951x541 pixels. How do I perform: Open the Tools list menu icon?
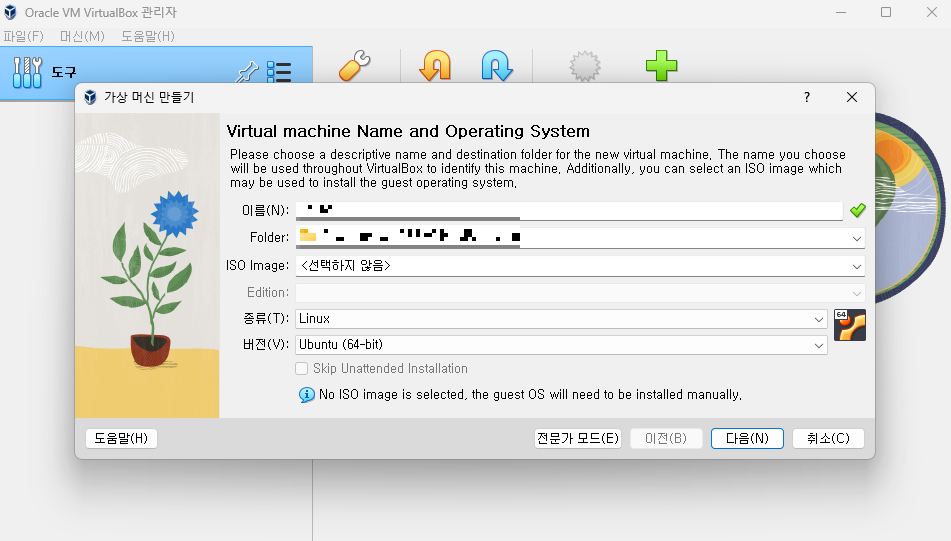pyautogui.click(x=279, y=72)
